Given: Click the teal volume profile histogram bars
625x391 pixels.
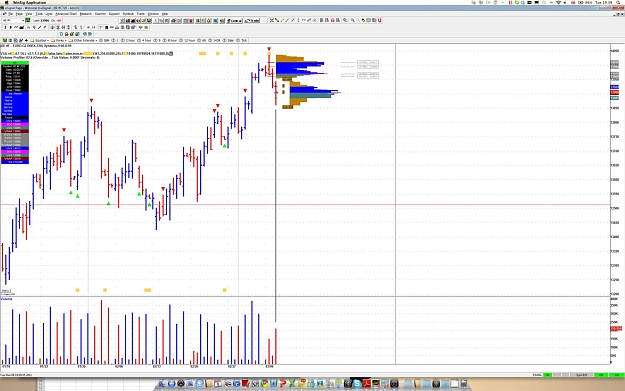Looking at the screenshot, I should coord(311,96).
